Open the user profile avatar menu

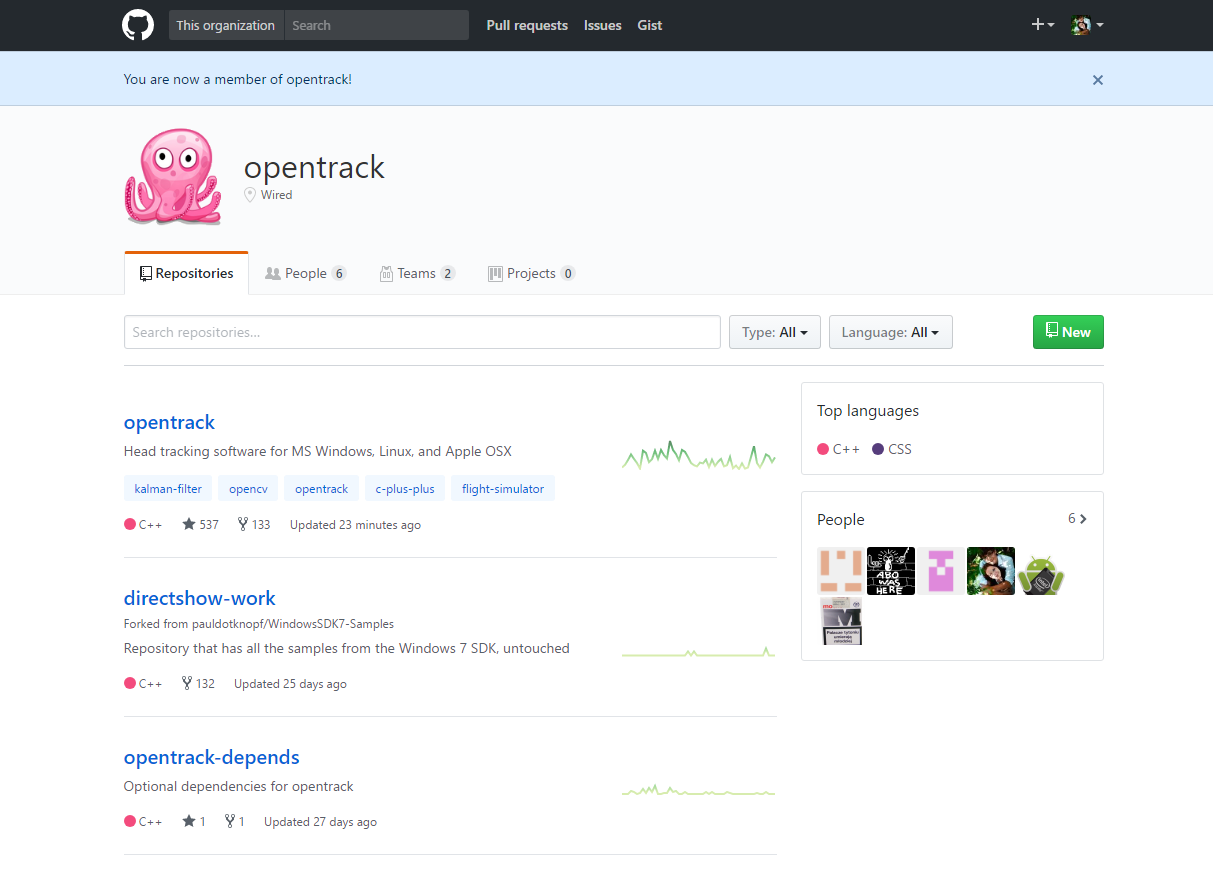[x=1087, y=25]
